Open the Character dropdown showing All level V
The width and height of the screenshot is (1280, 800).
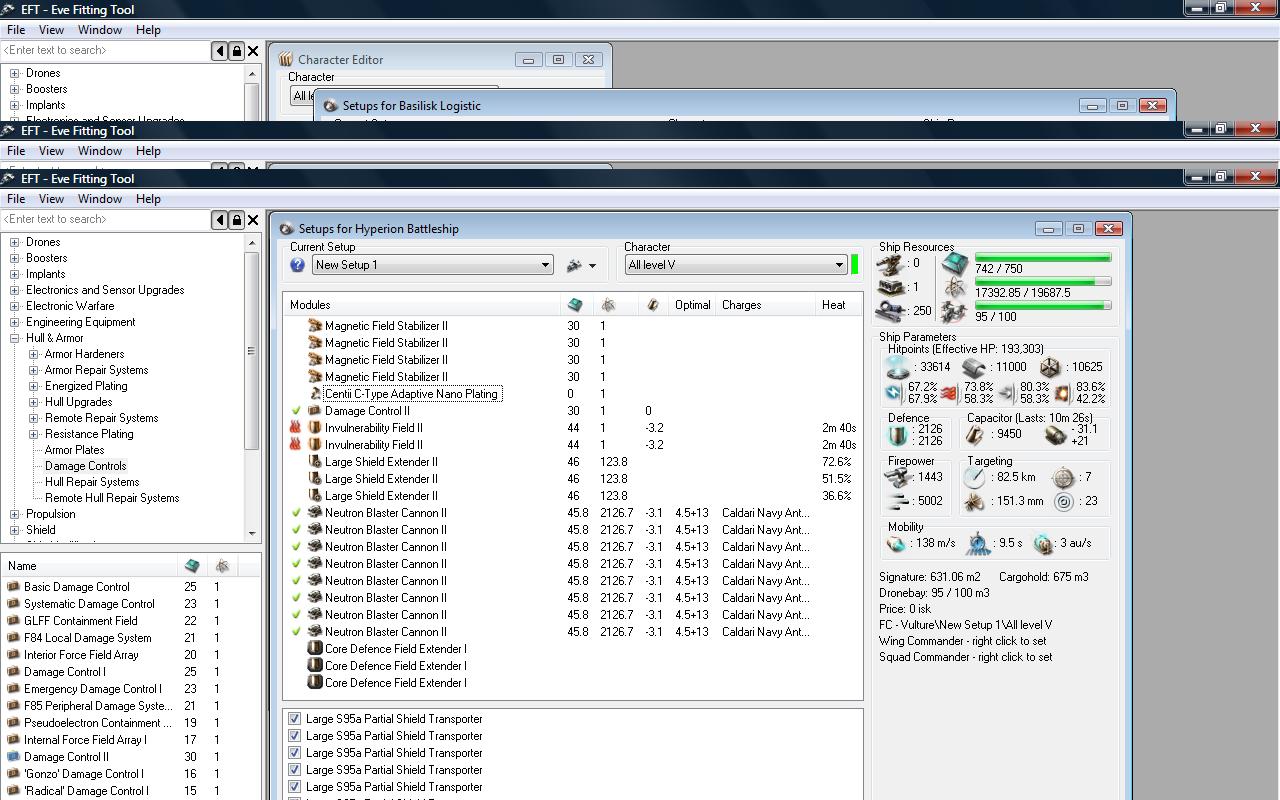pyautogui.click(x=737, y=265)
